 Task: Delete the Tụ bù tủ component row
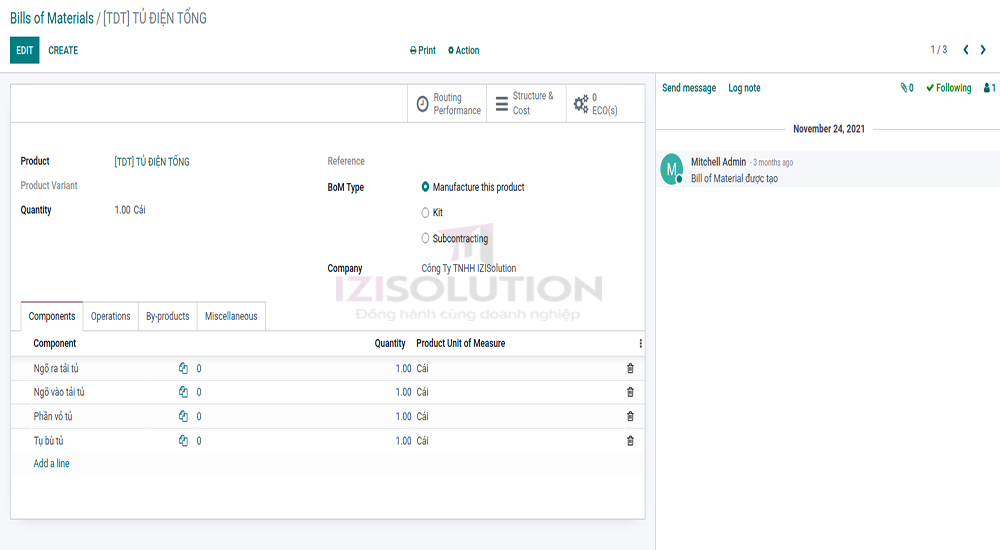tap(630, 441)
